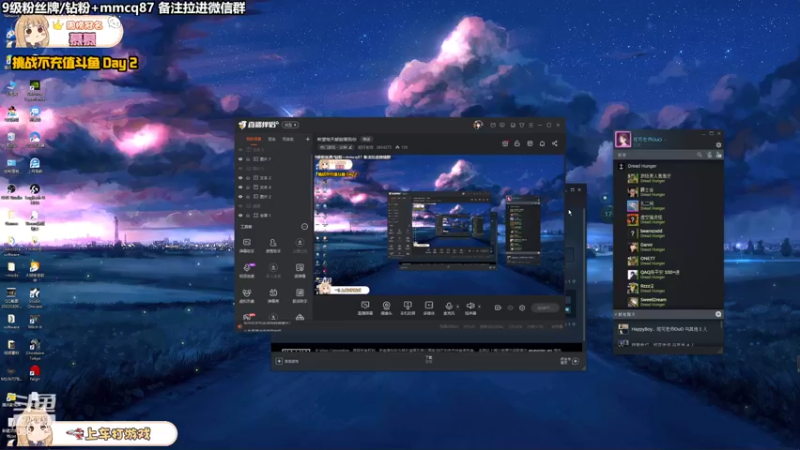Screen dimensions: 800x450
Task: Click the plus button in the back window's bottom bar
Action: pos(279,361)
